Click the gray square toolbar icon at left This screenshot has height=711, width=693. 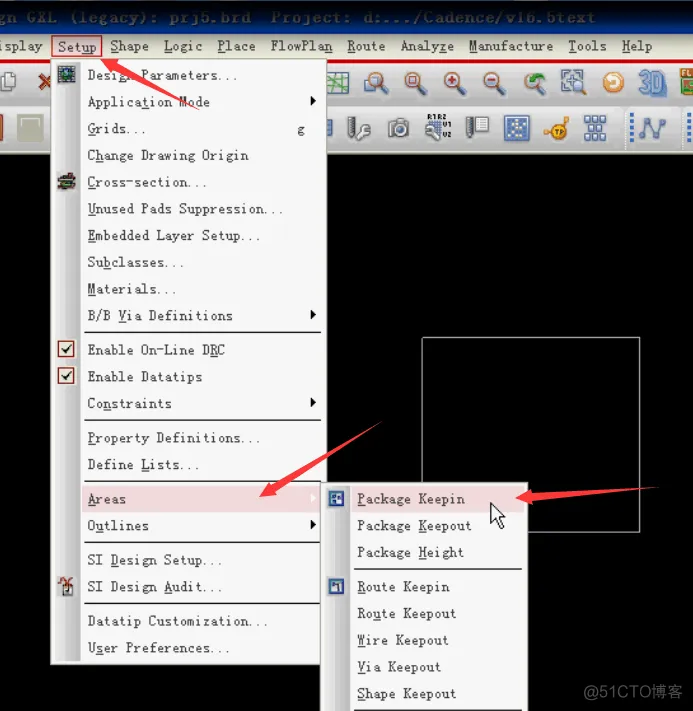tap(30, 128)
